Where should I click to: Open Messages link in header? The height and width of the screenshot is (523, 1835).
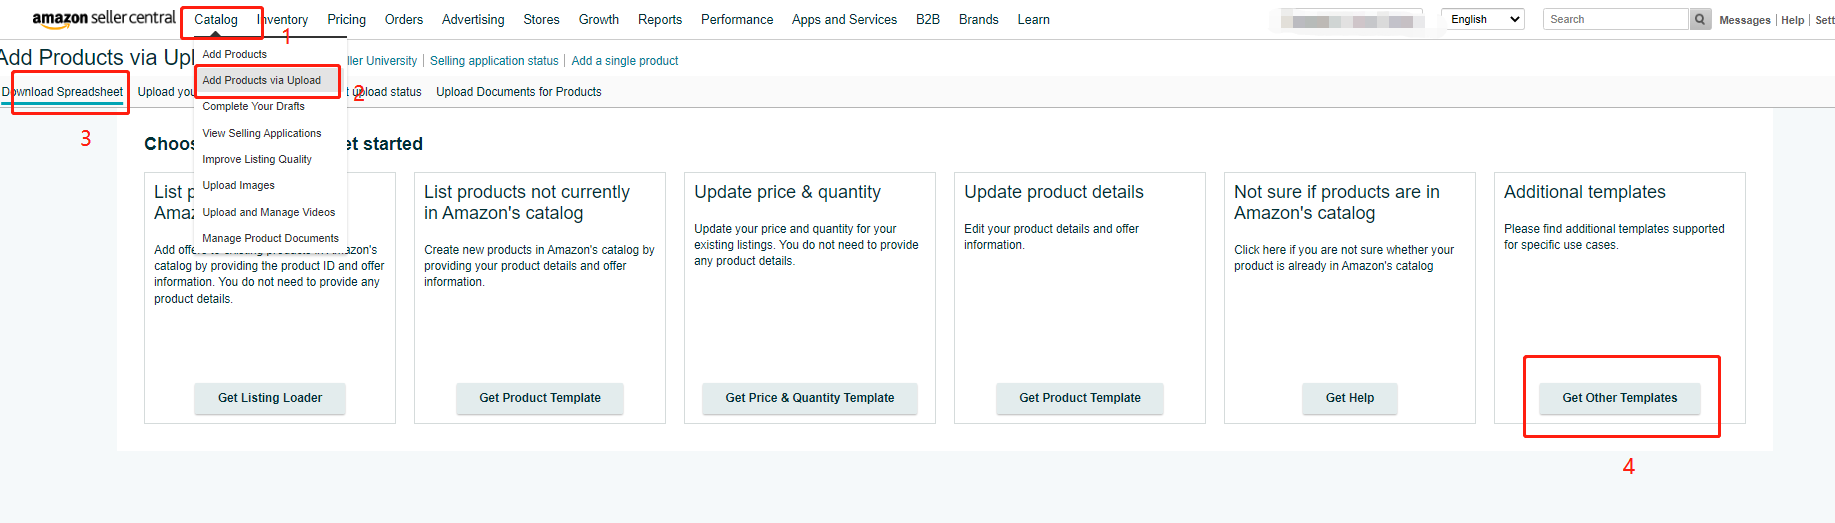pyautogui.click(x=1745, y=20)
